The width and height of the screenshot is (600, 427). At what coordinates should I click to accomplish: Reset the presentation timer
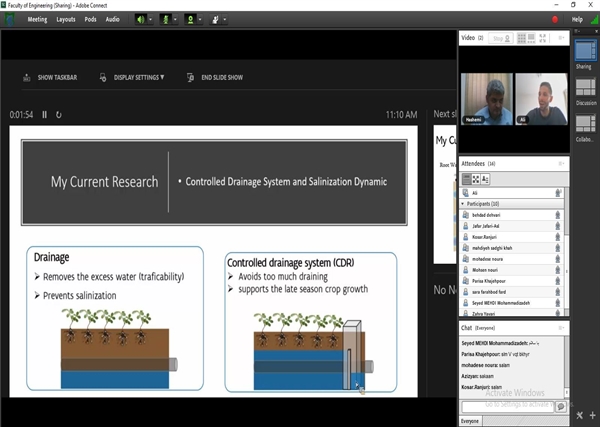coord(58,115)
